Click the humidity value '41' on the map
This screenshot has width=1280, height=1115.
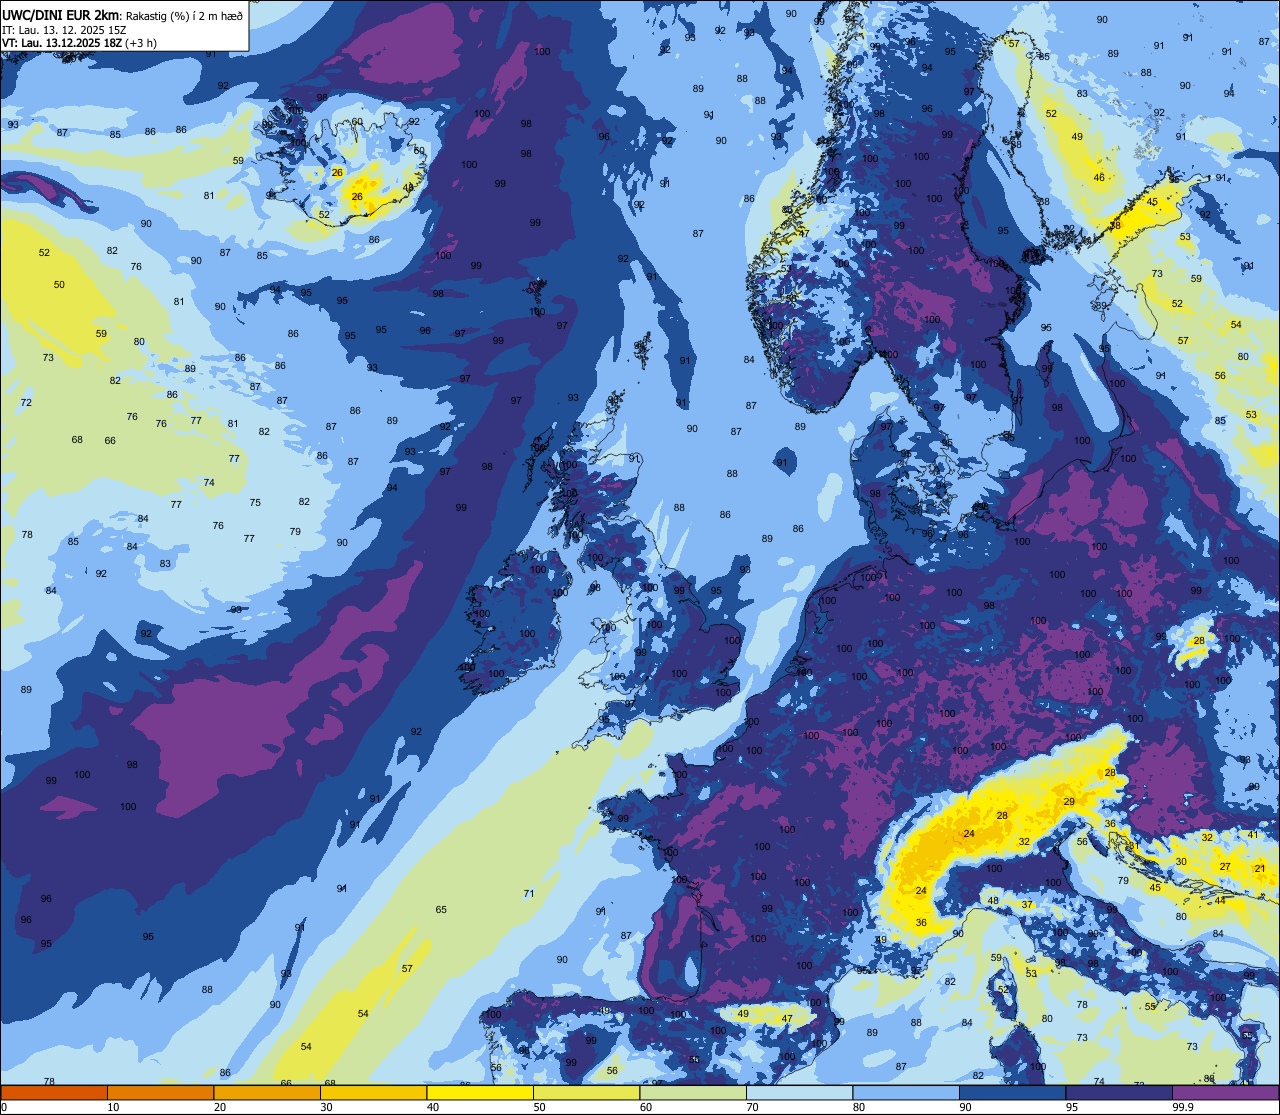[1253, 834]
